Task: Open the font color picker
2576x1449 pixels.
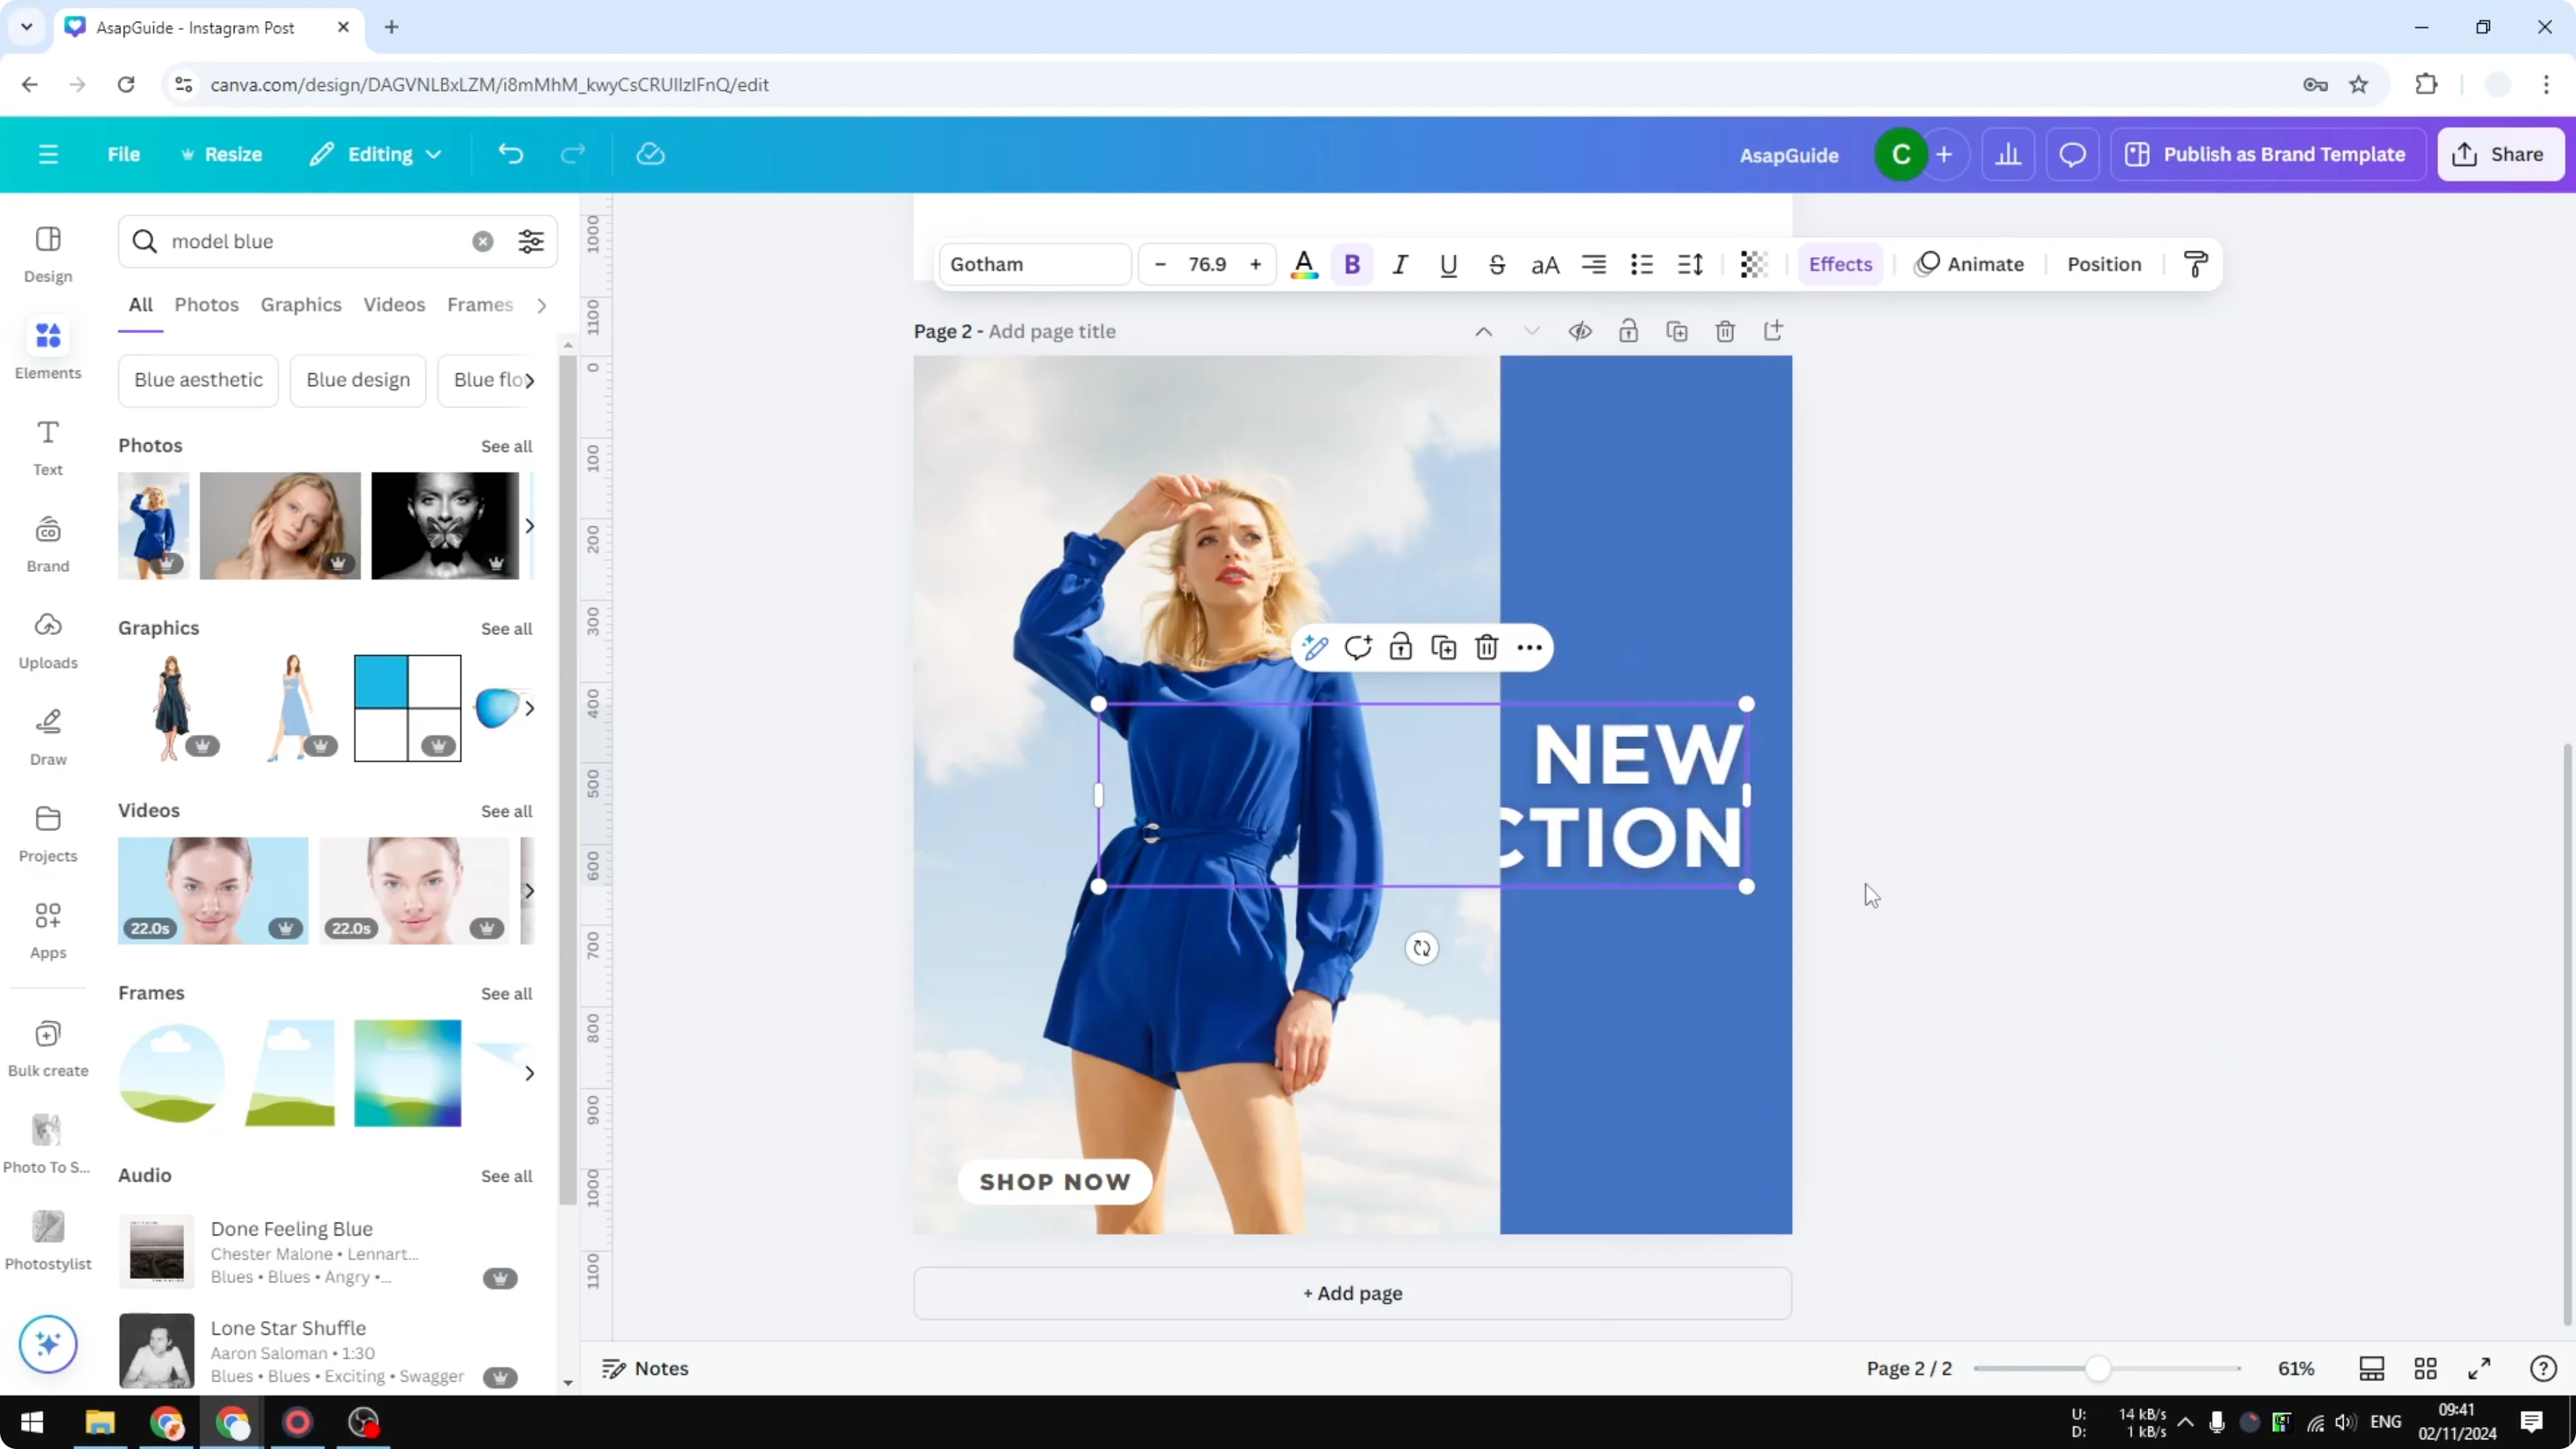Action: pos(1304,264)
